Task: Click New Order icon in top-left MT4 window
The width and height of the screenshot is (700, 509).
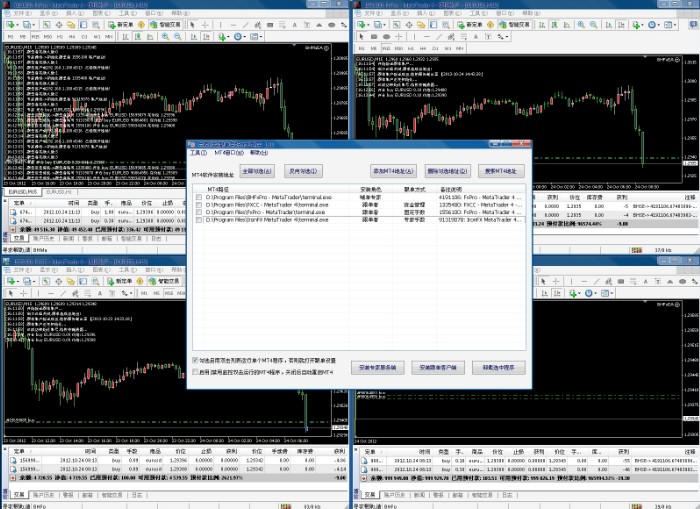Action: click(121, 25)
